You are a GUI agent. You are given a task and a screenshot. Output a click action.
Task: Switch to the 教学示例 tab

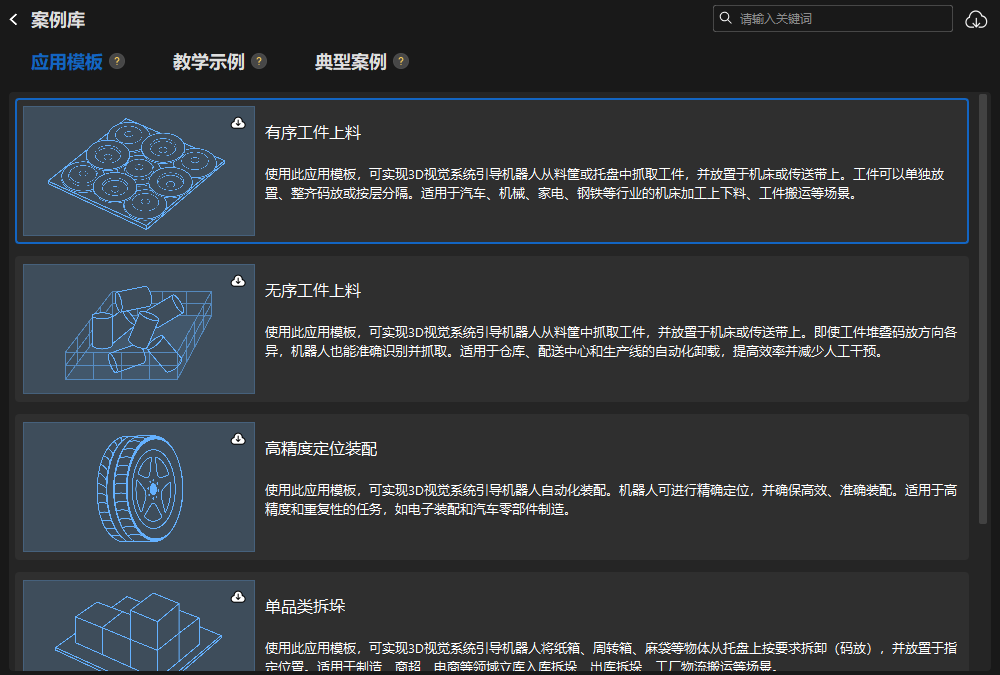(209, 62)
